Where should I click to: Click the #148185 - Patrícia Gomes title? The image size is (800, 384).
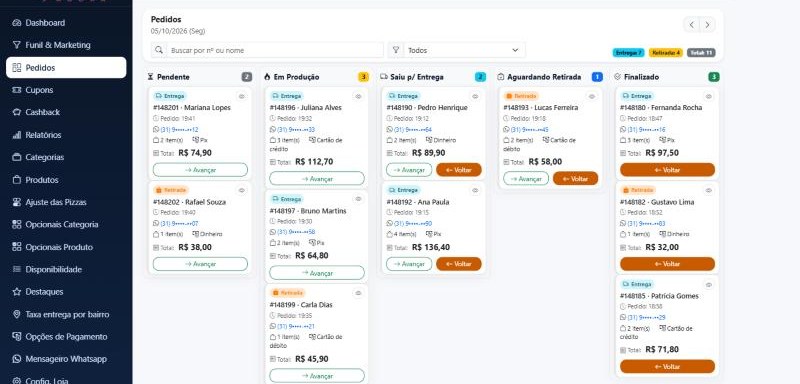click(659, 296)
